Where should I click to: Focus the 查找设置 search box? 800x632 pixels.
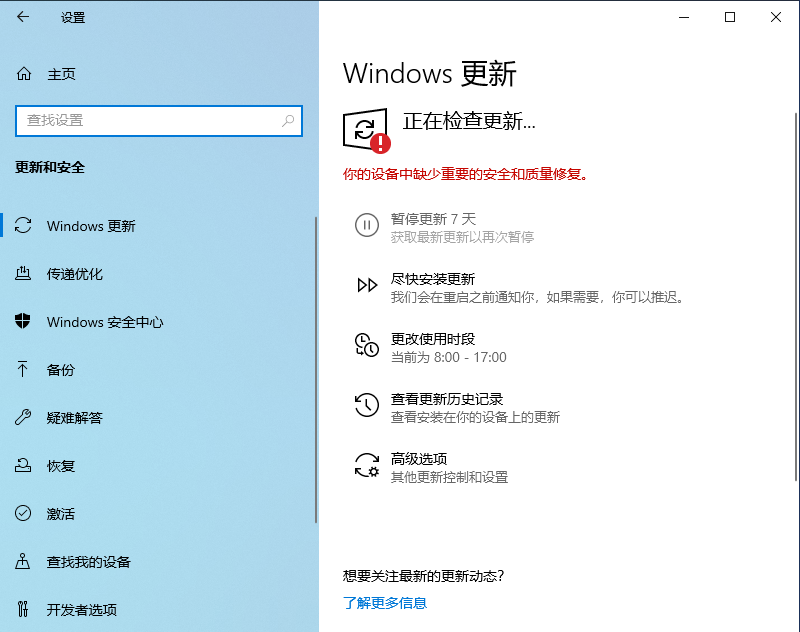pos(159,121)
